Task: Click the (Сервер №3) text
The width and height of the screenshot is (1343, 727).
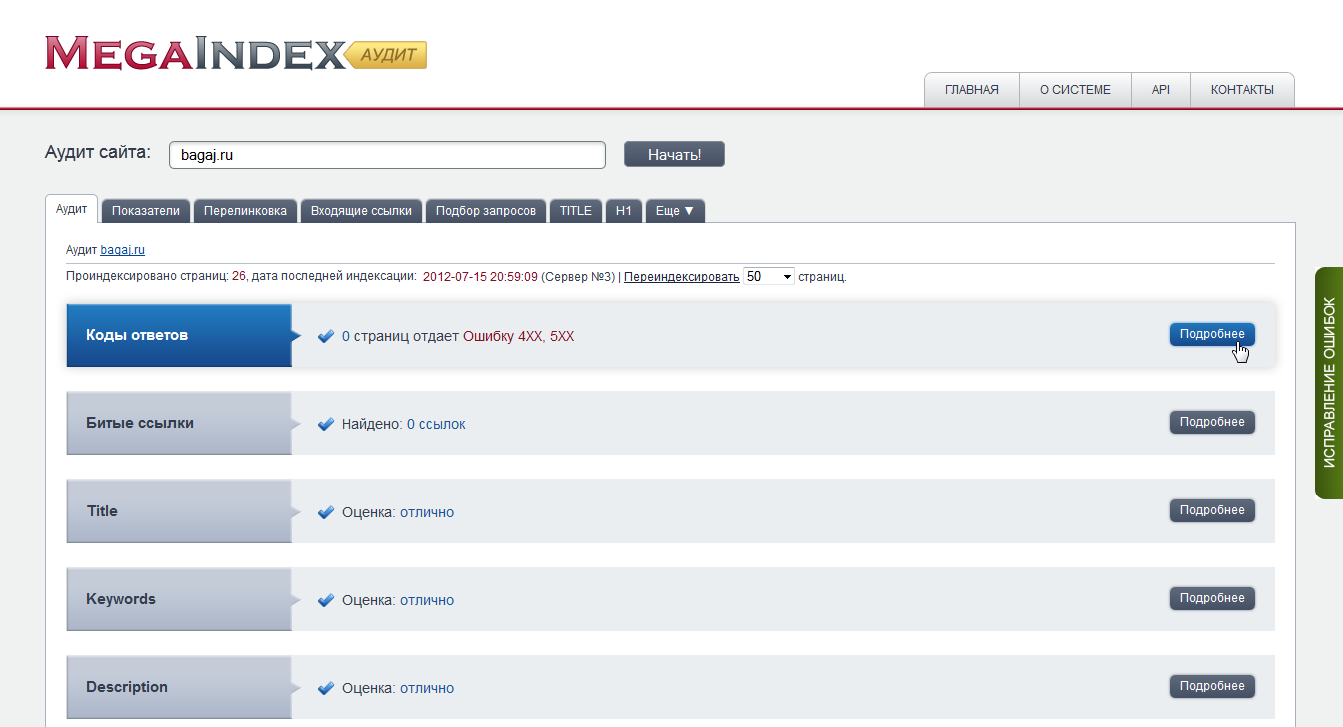Action: [578, 277]
